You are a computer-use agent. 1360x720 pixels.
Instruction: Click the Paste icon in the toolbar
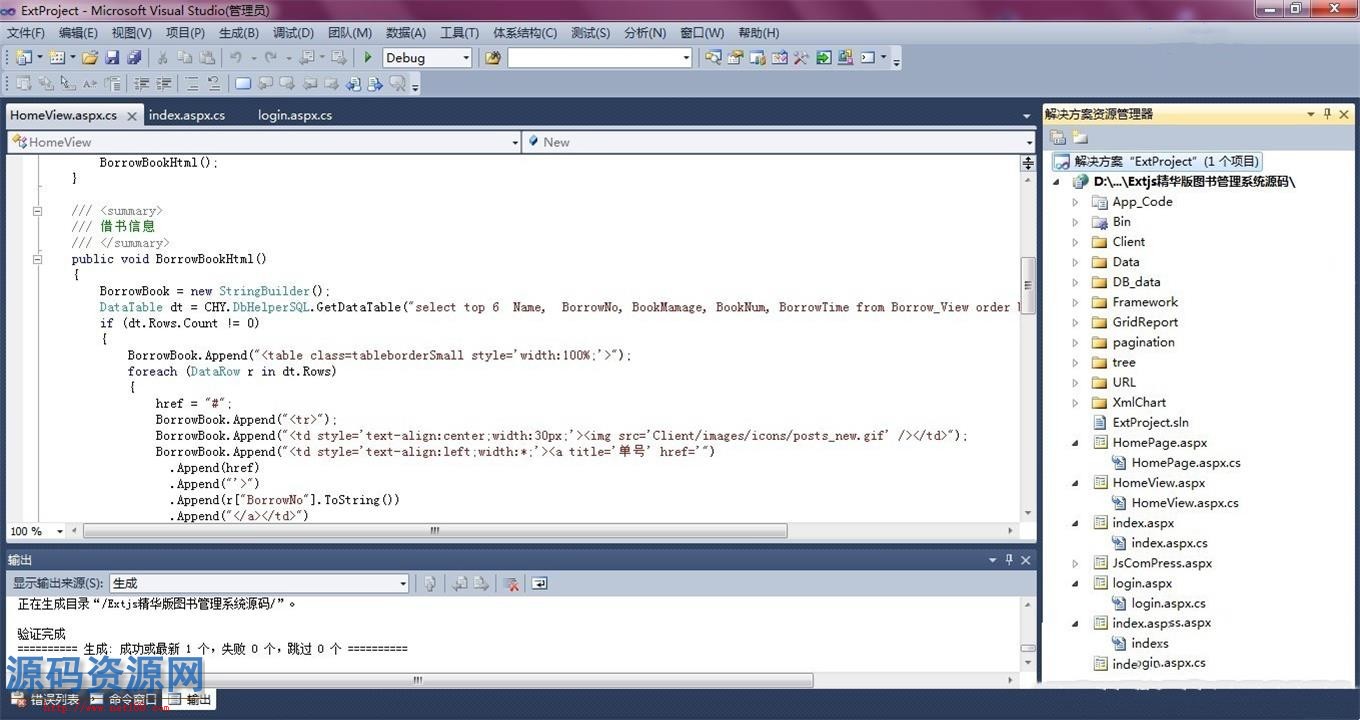pyautogui.click(x=207, y=58)
